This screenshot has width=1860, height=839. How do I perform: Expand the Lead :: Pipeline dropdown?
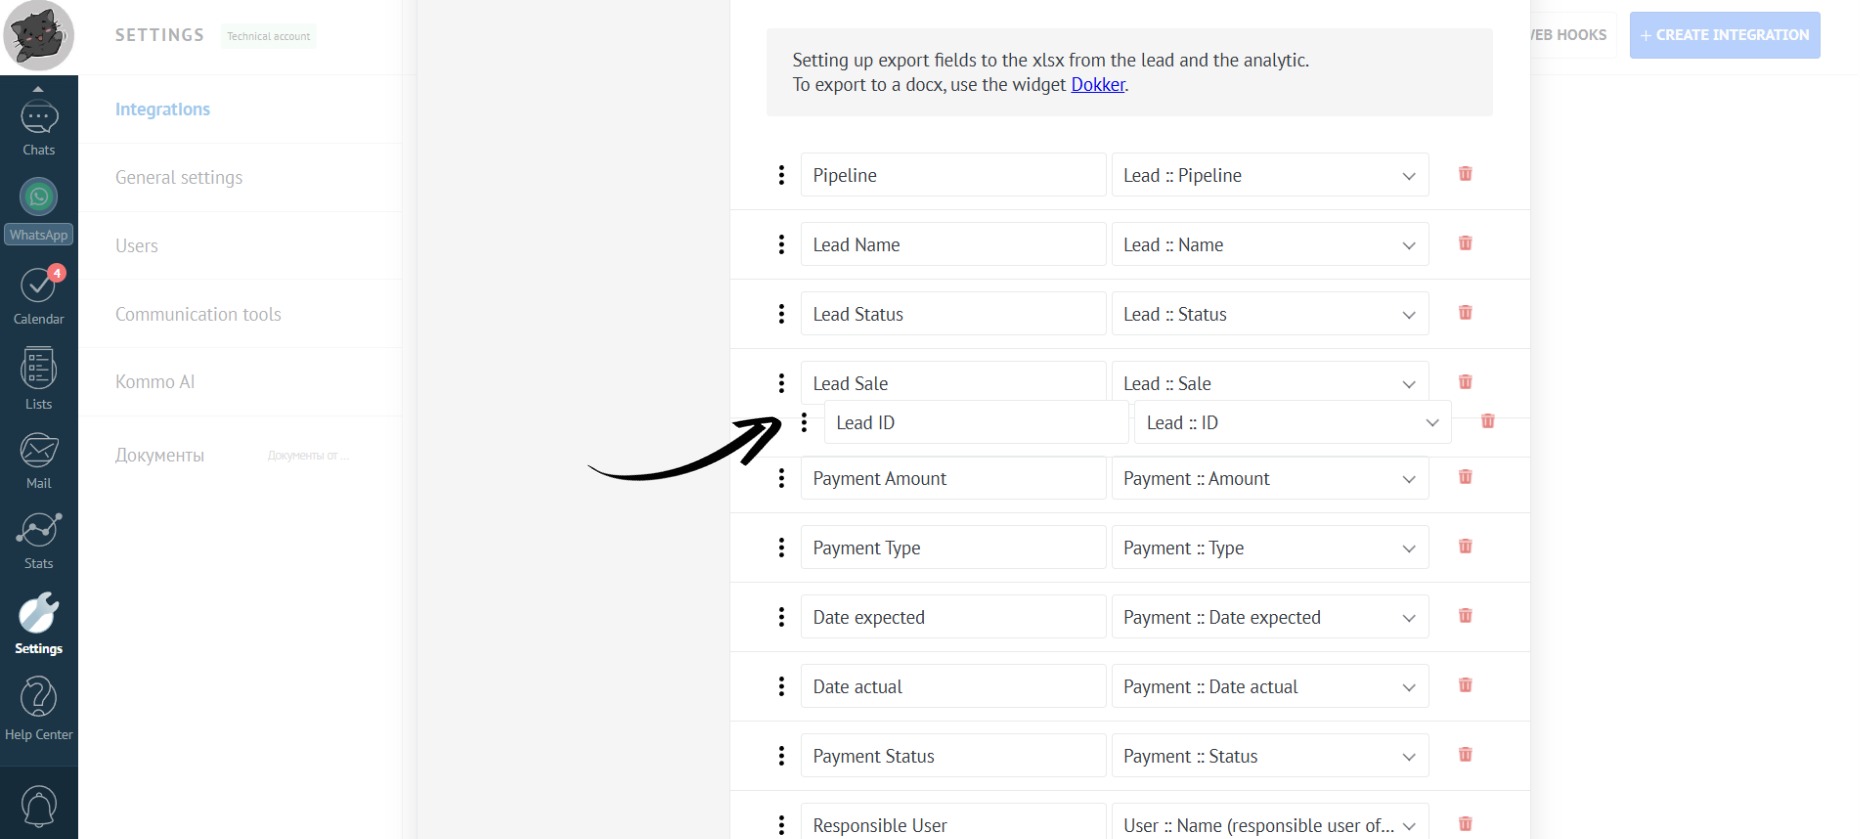pos(1270,176)
